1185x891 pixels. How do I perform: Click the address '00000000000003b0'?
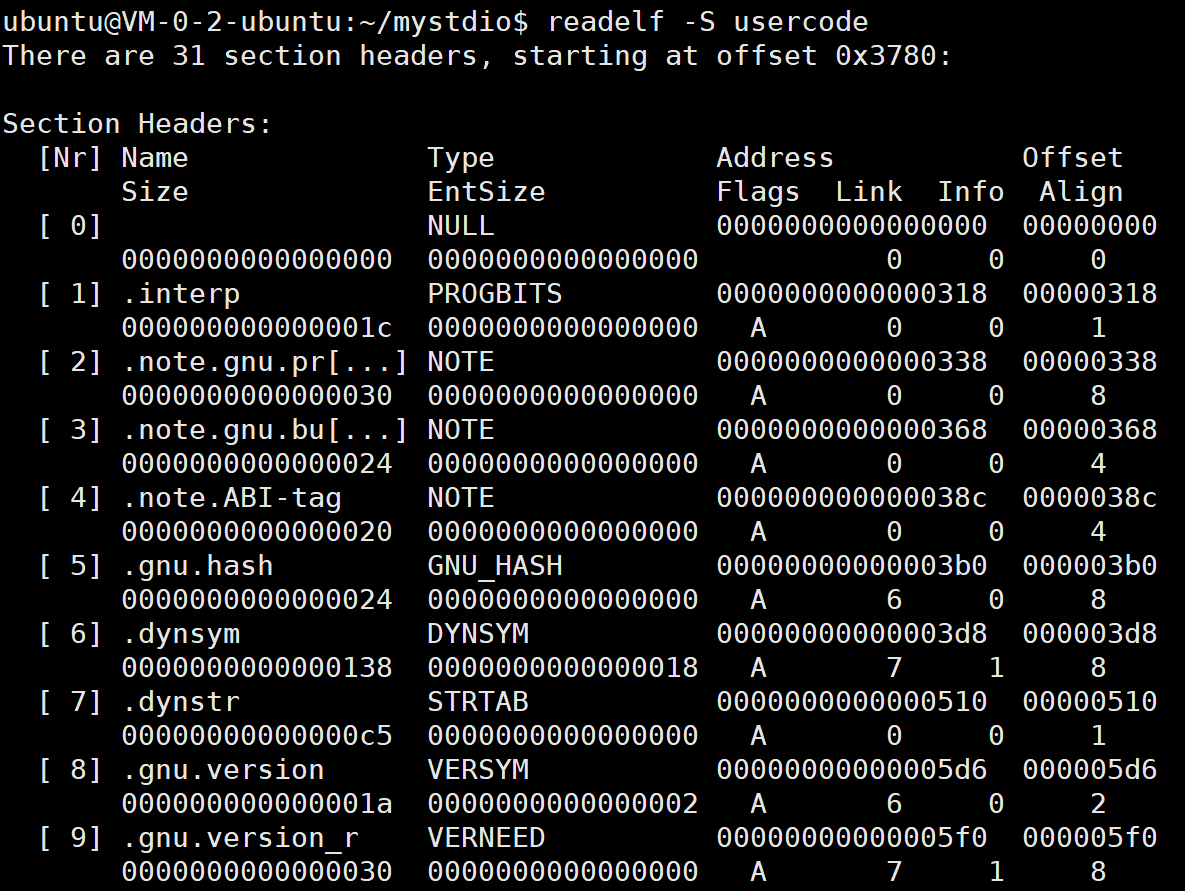click(x=851, y=565)
